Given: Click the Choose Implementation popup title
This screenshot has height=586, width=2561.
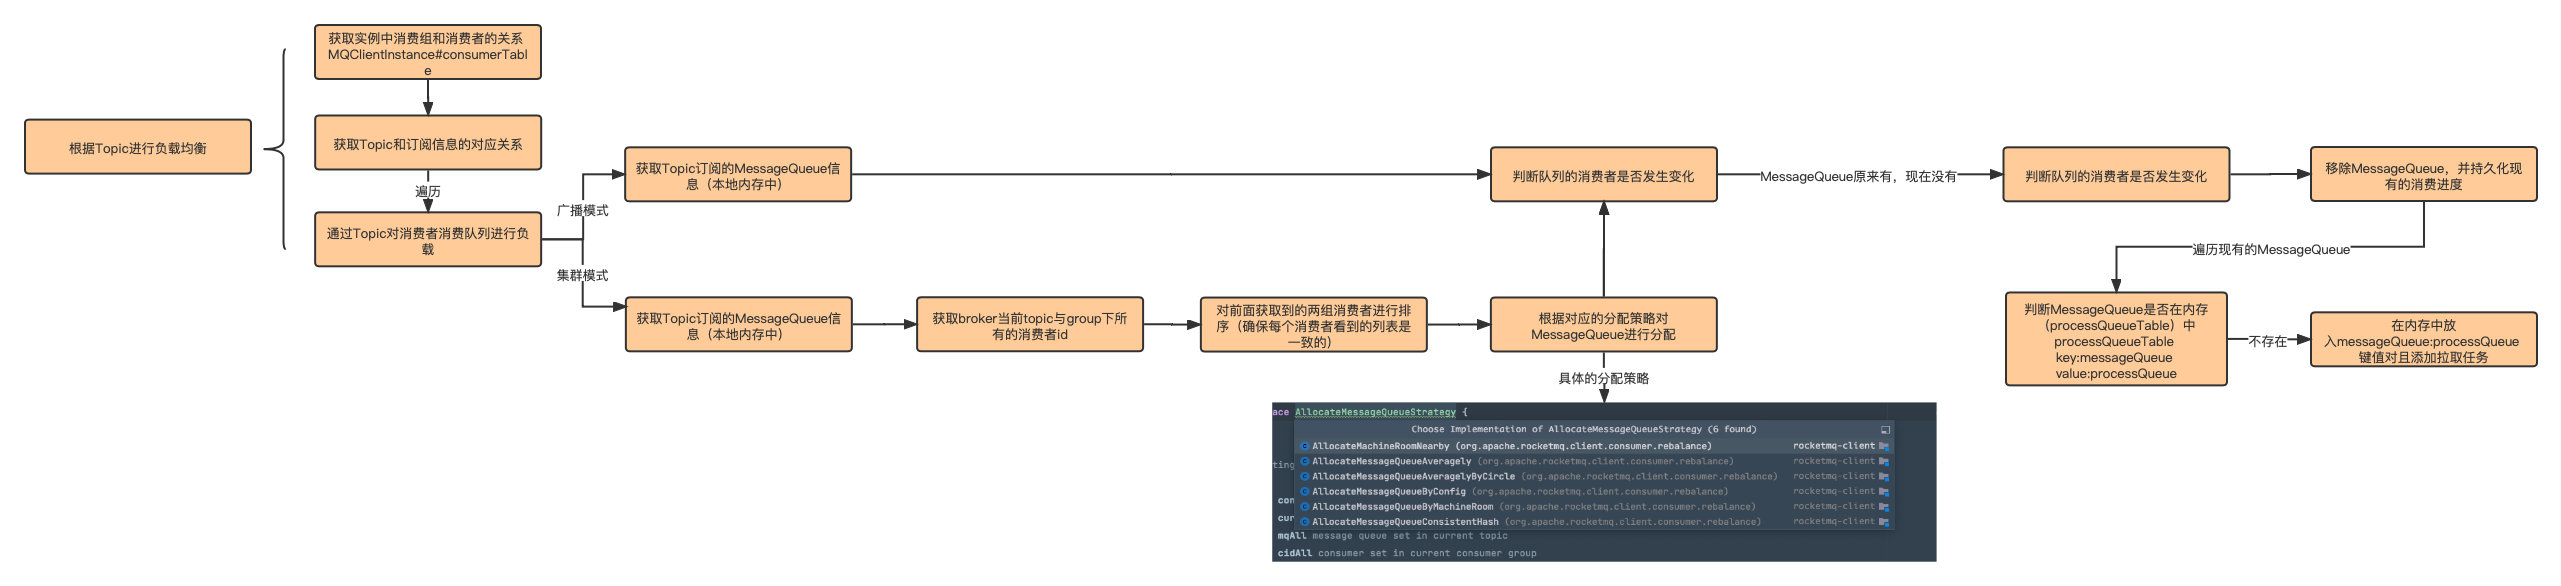Looking at the screenshot, I should point(1583,429).
